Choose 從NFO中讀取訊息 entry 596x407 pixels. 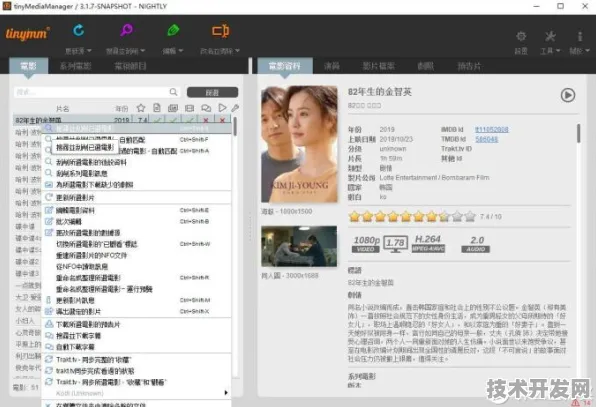coord(137,266)
